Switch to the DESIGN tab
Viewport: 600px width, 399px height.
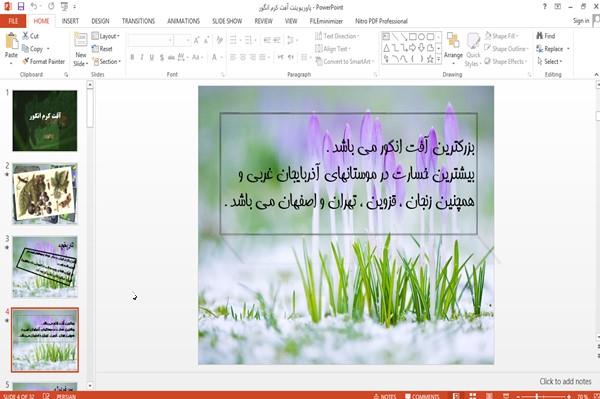coord(100,21)
